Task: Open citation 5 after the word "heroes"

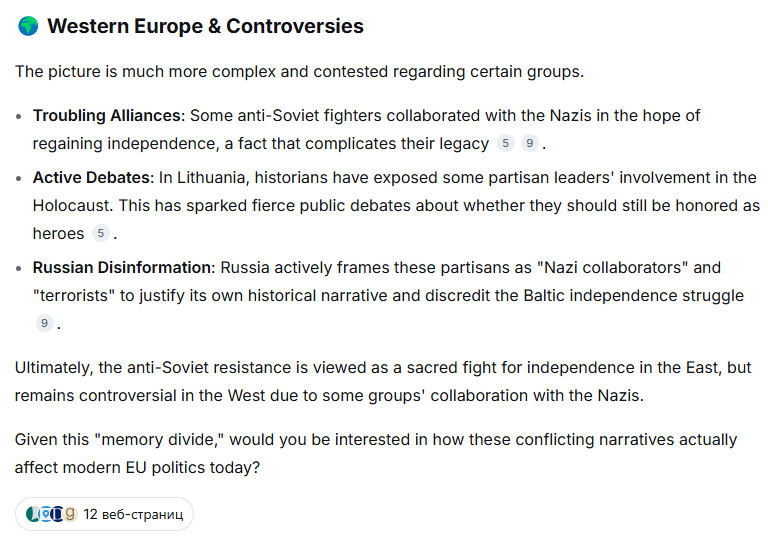Action: [x=100, y=234]
